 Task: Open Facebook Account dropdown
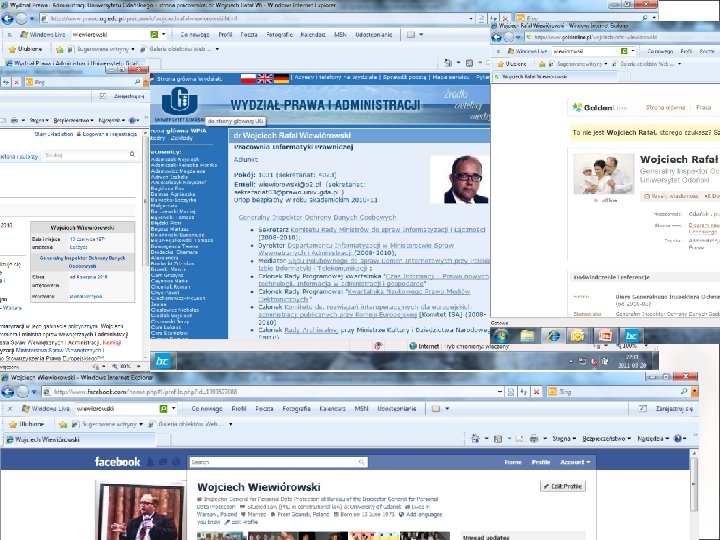575,462
